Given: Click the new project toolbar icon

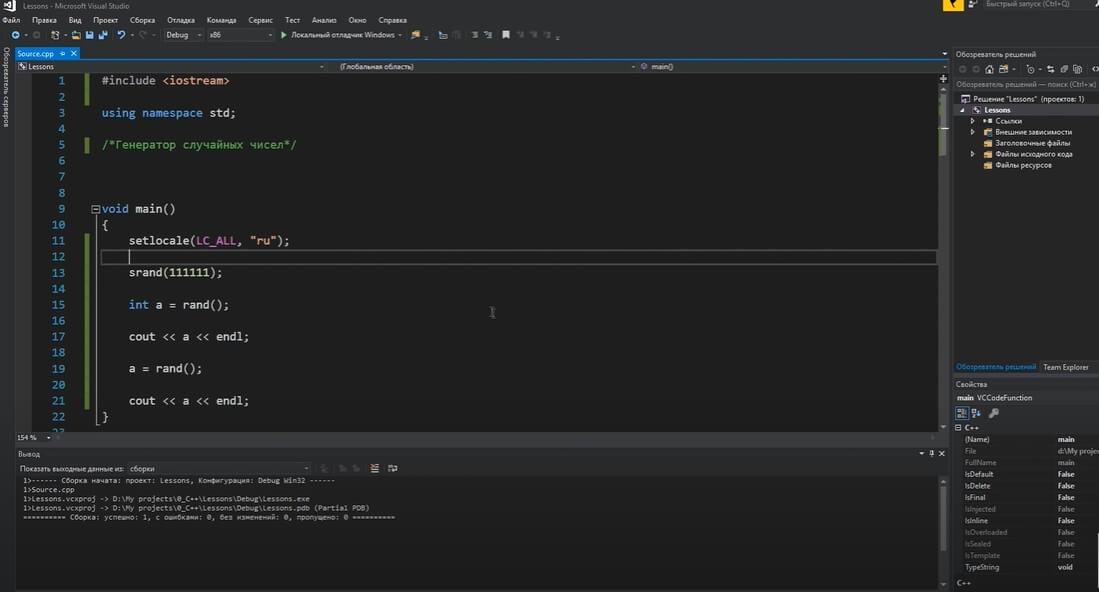Looking at the screenshot, I should point(55,35).
